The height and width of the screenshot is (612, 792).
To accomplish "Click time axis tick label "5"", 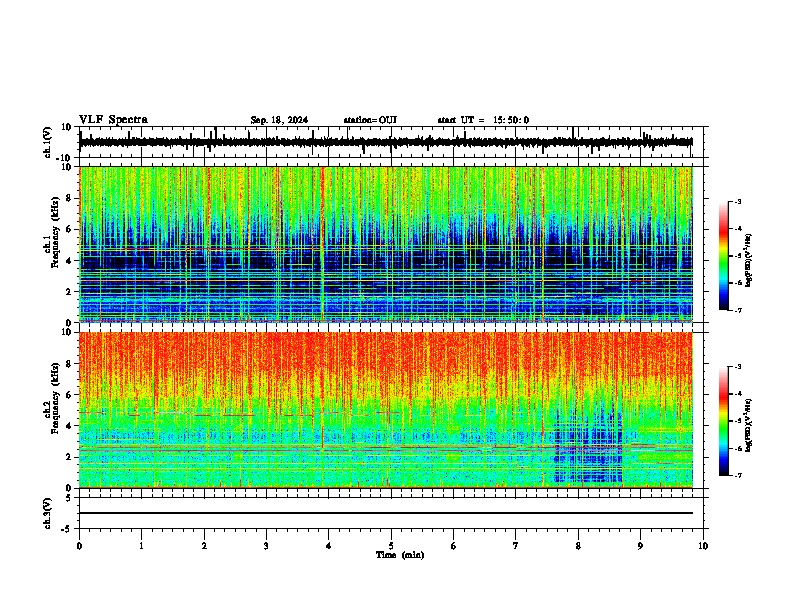I will 391,546.
